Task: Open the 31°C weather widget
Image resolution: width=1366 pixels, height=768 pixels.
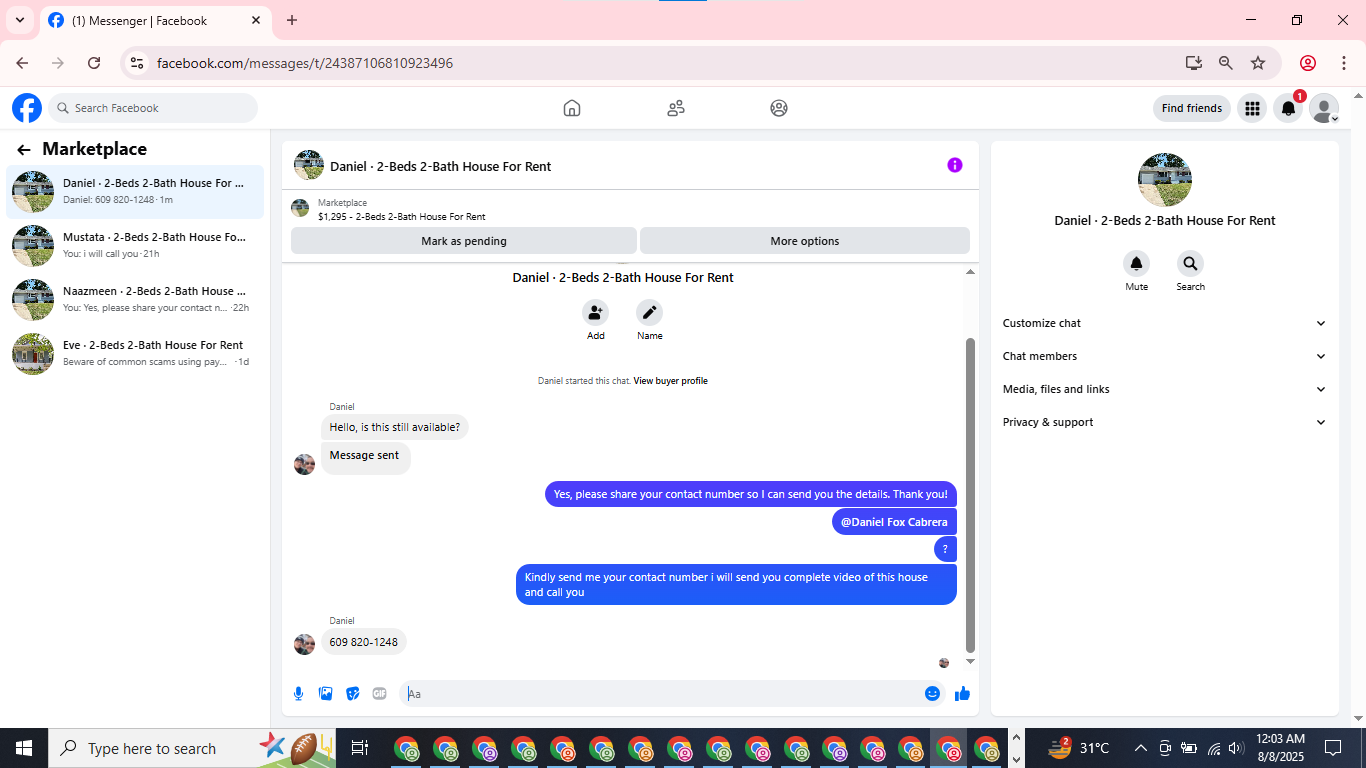Action: [1078, 748]
